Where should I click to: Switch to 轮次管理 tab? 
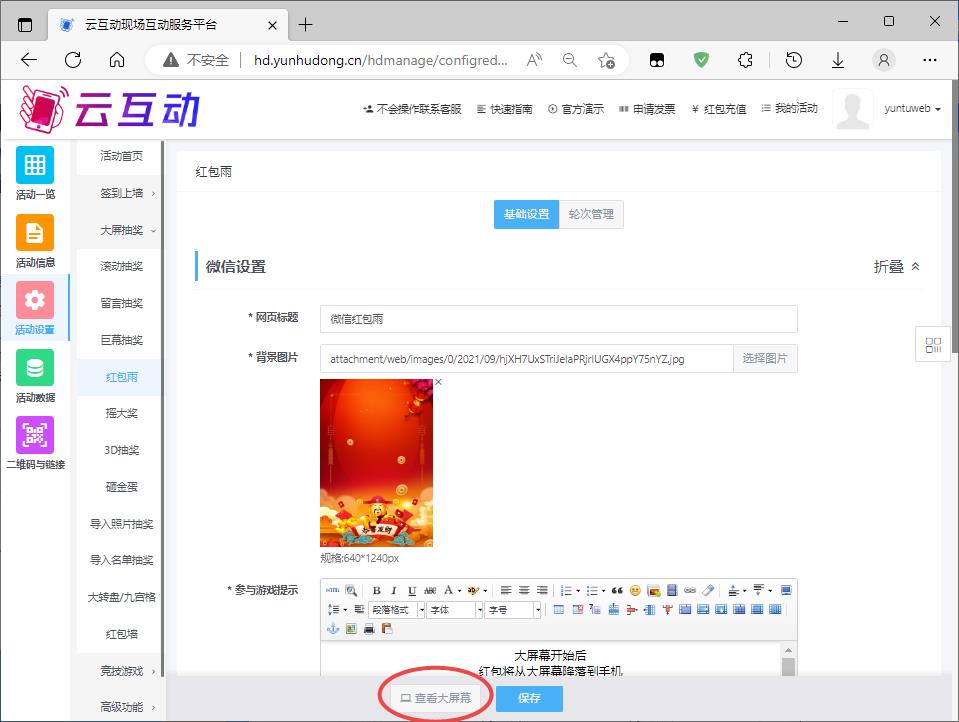591,214
